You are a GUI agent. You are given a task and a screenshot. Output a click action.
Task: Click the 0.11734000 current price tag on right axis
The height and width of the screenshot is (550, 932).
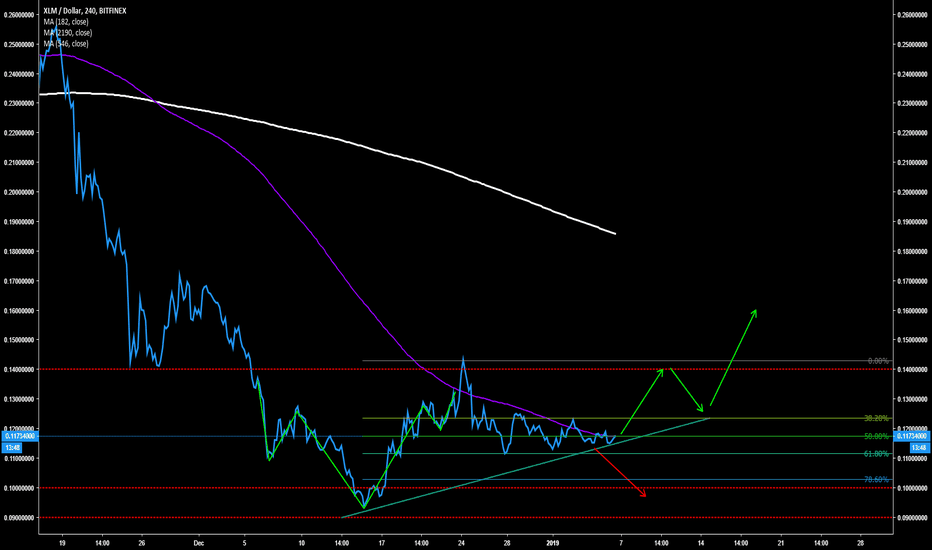912,436
